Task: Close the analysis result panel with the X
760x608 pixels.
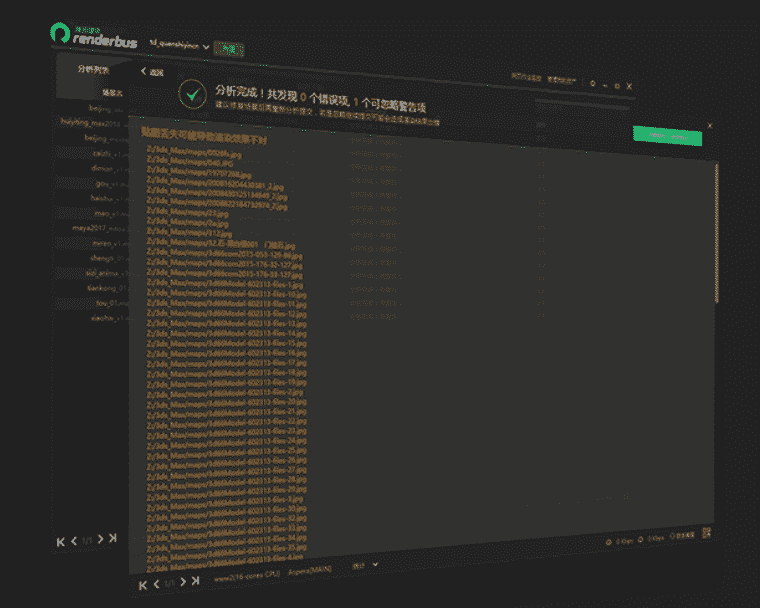Action: coord(710,126)
